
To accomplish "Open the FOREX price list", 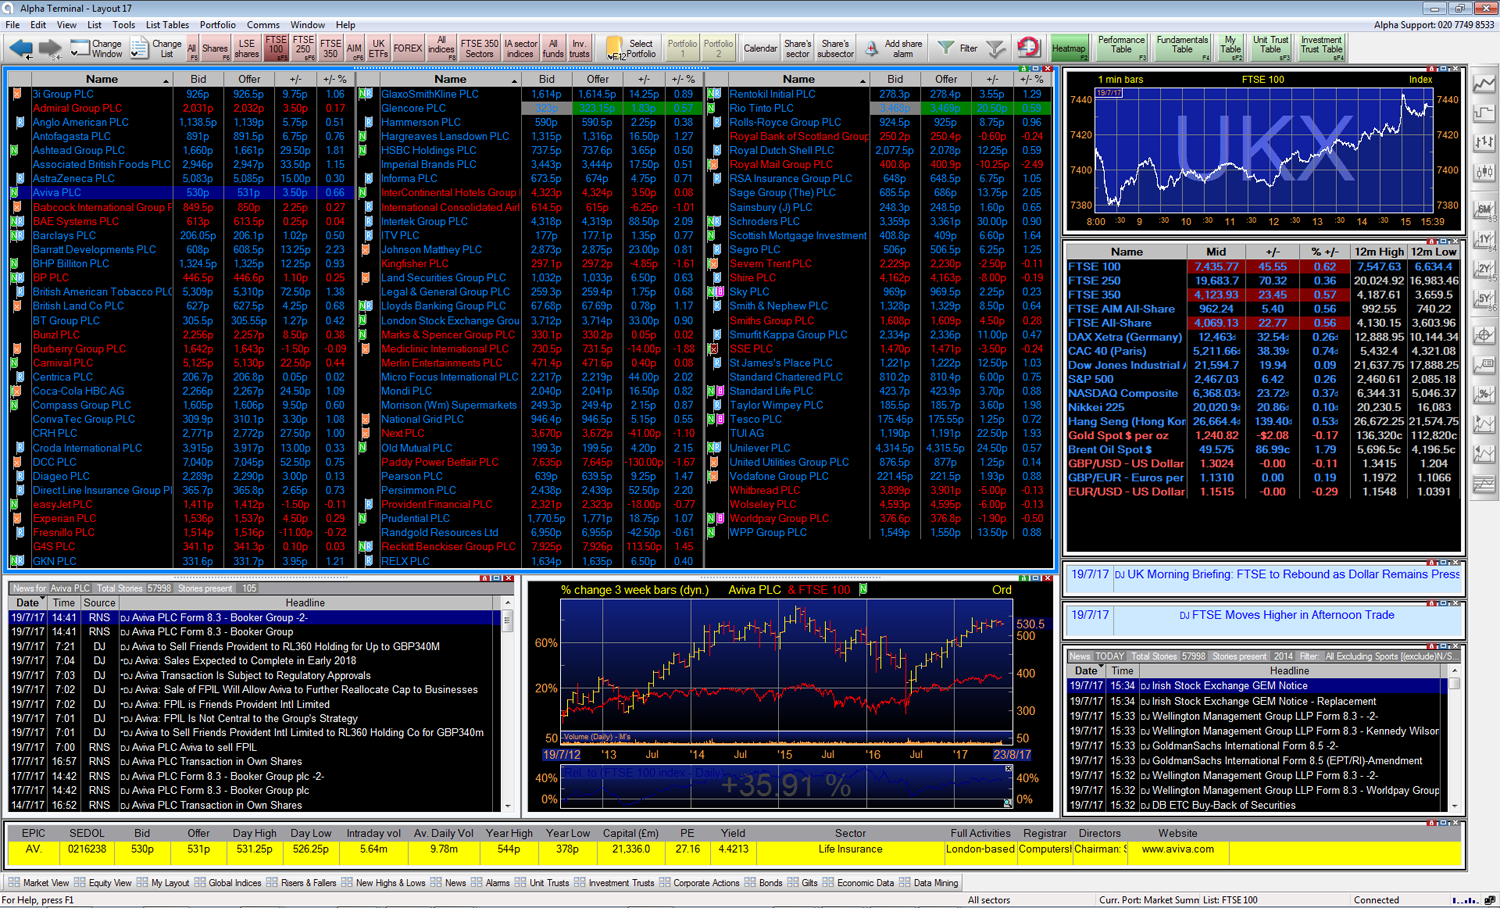I will coord(407,46).
